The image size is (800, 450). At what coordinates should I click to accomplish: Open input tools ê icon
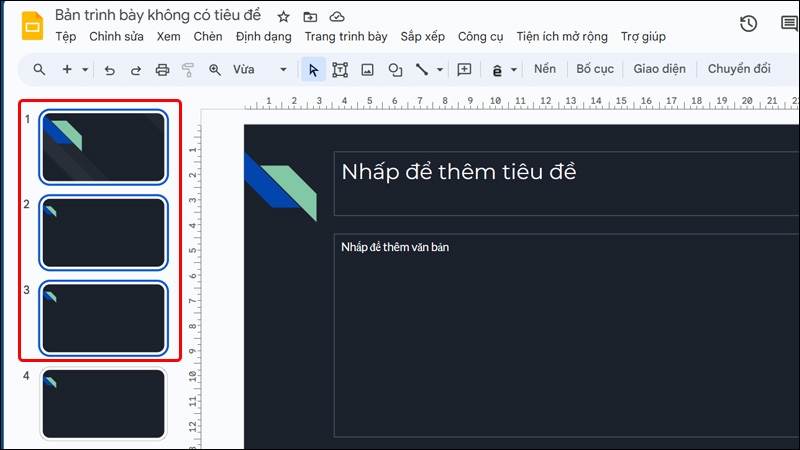(497, 70)
